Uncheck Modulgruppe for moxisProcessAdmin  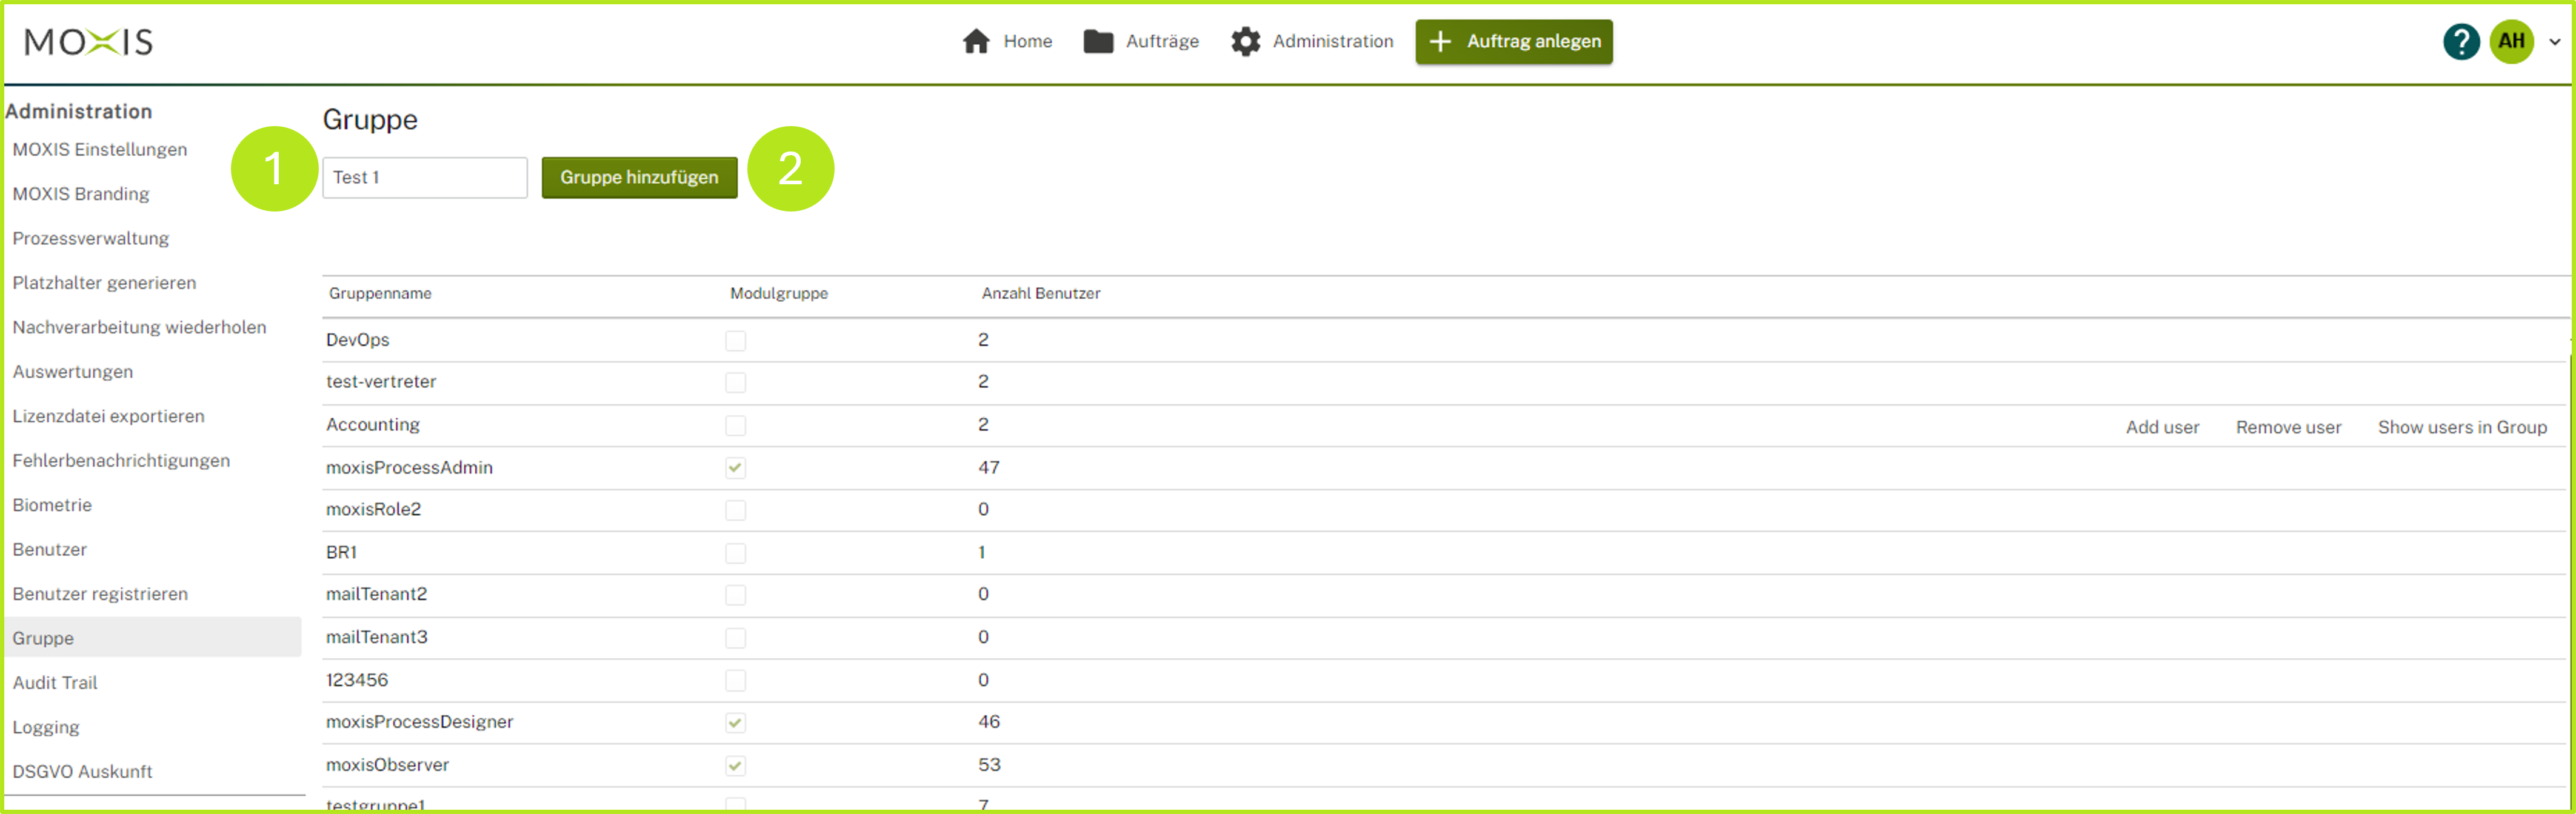coord(735,468)
